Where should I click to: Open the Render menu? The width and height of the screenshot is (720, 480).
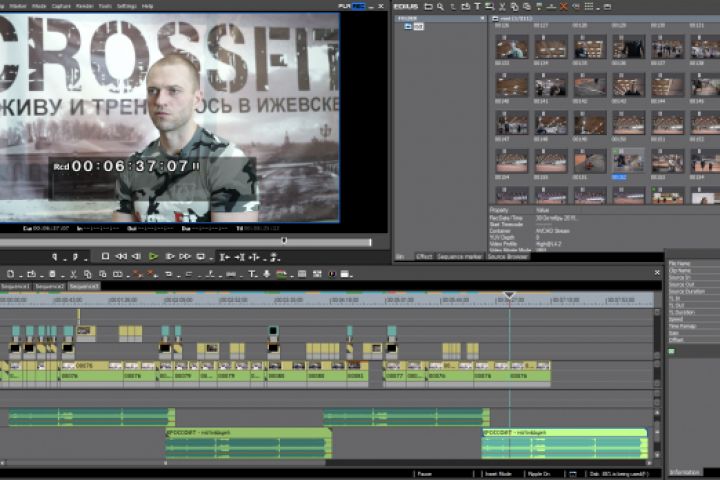[x=84, y=6]
